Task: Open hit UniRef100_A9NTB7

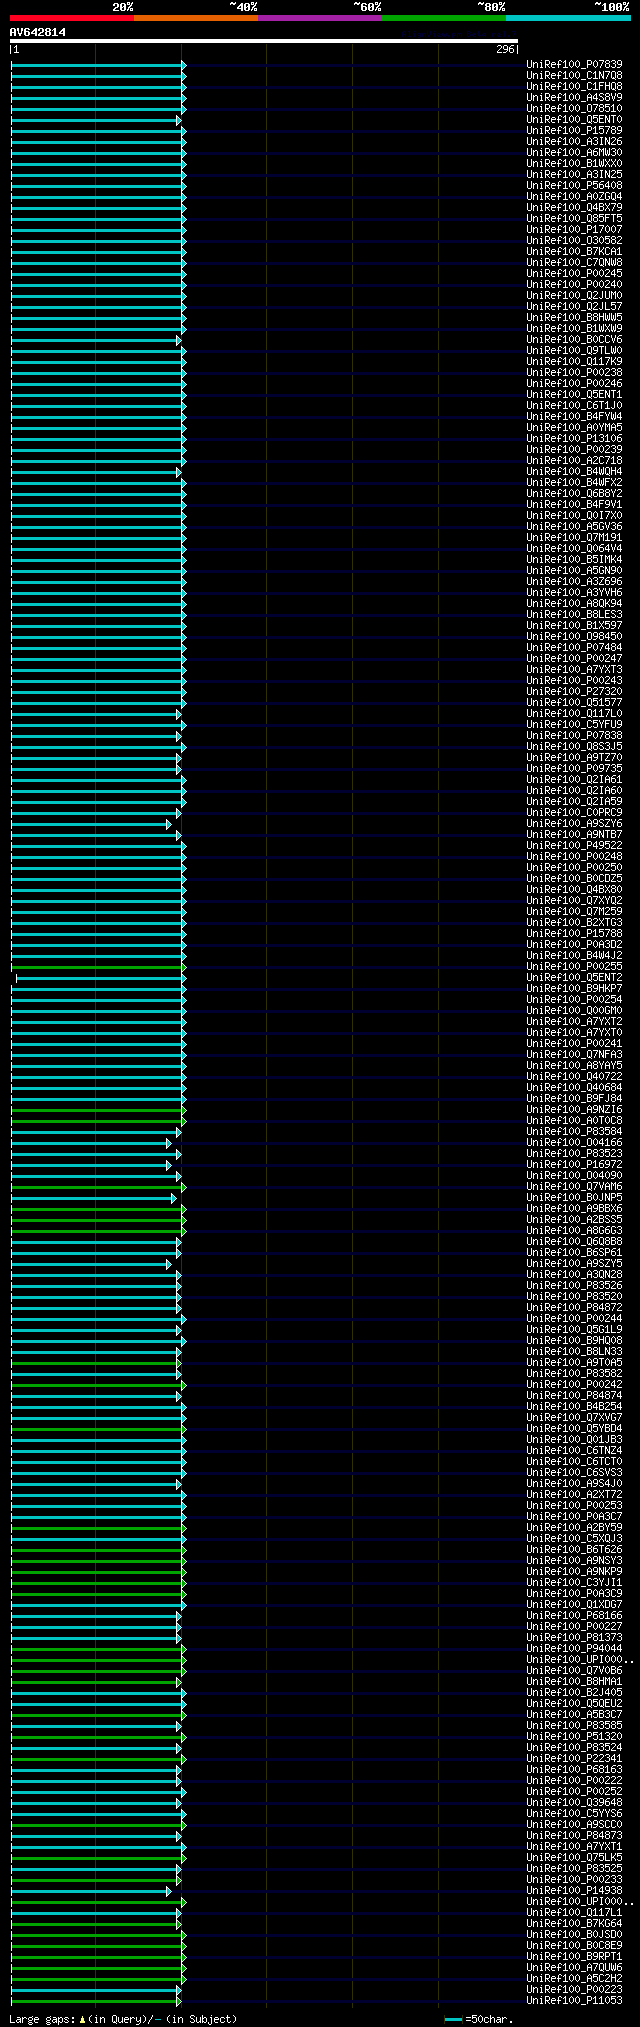Action: [574, 834]
